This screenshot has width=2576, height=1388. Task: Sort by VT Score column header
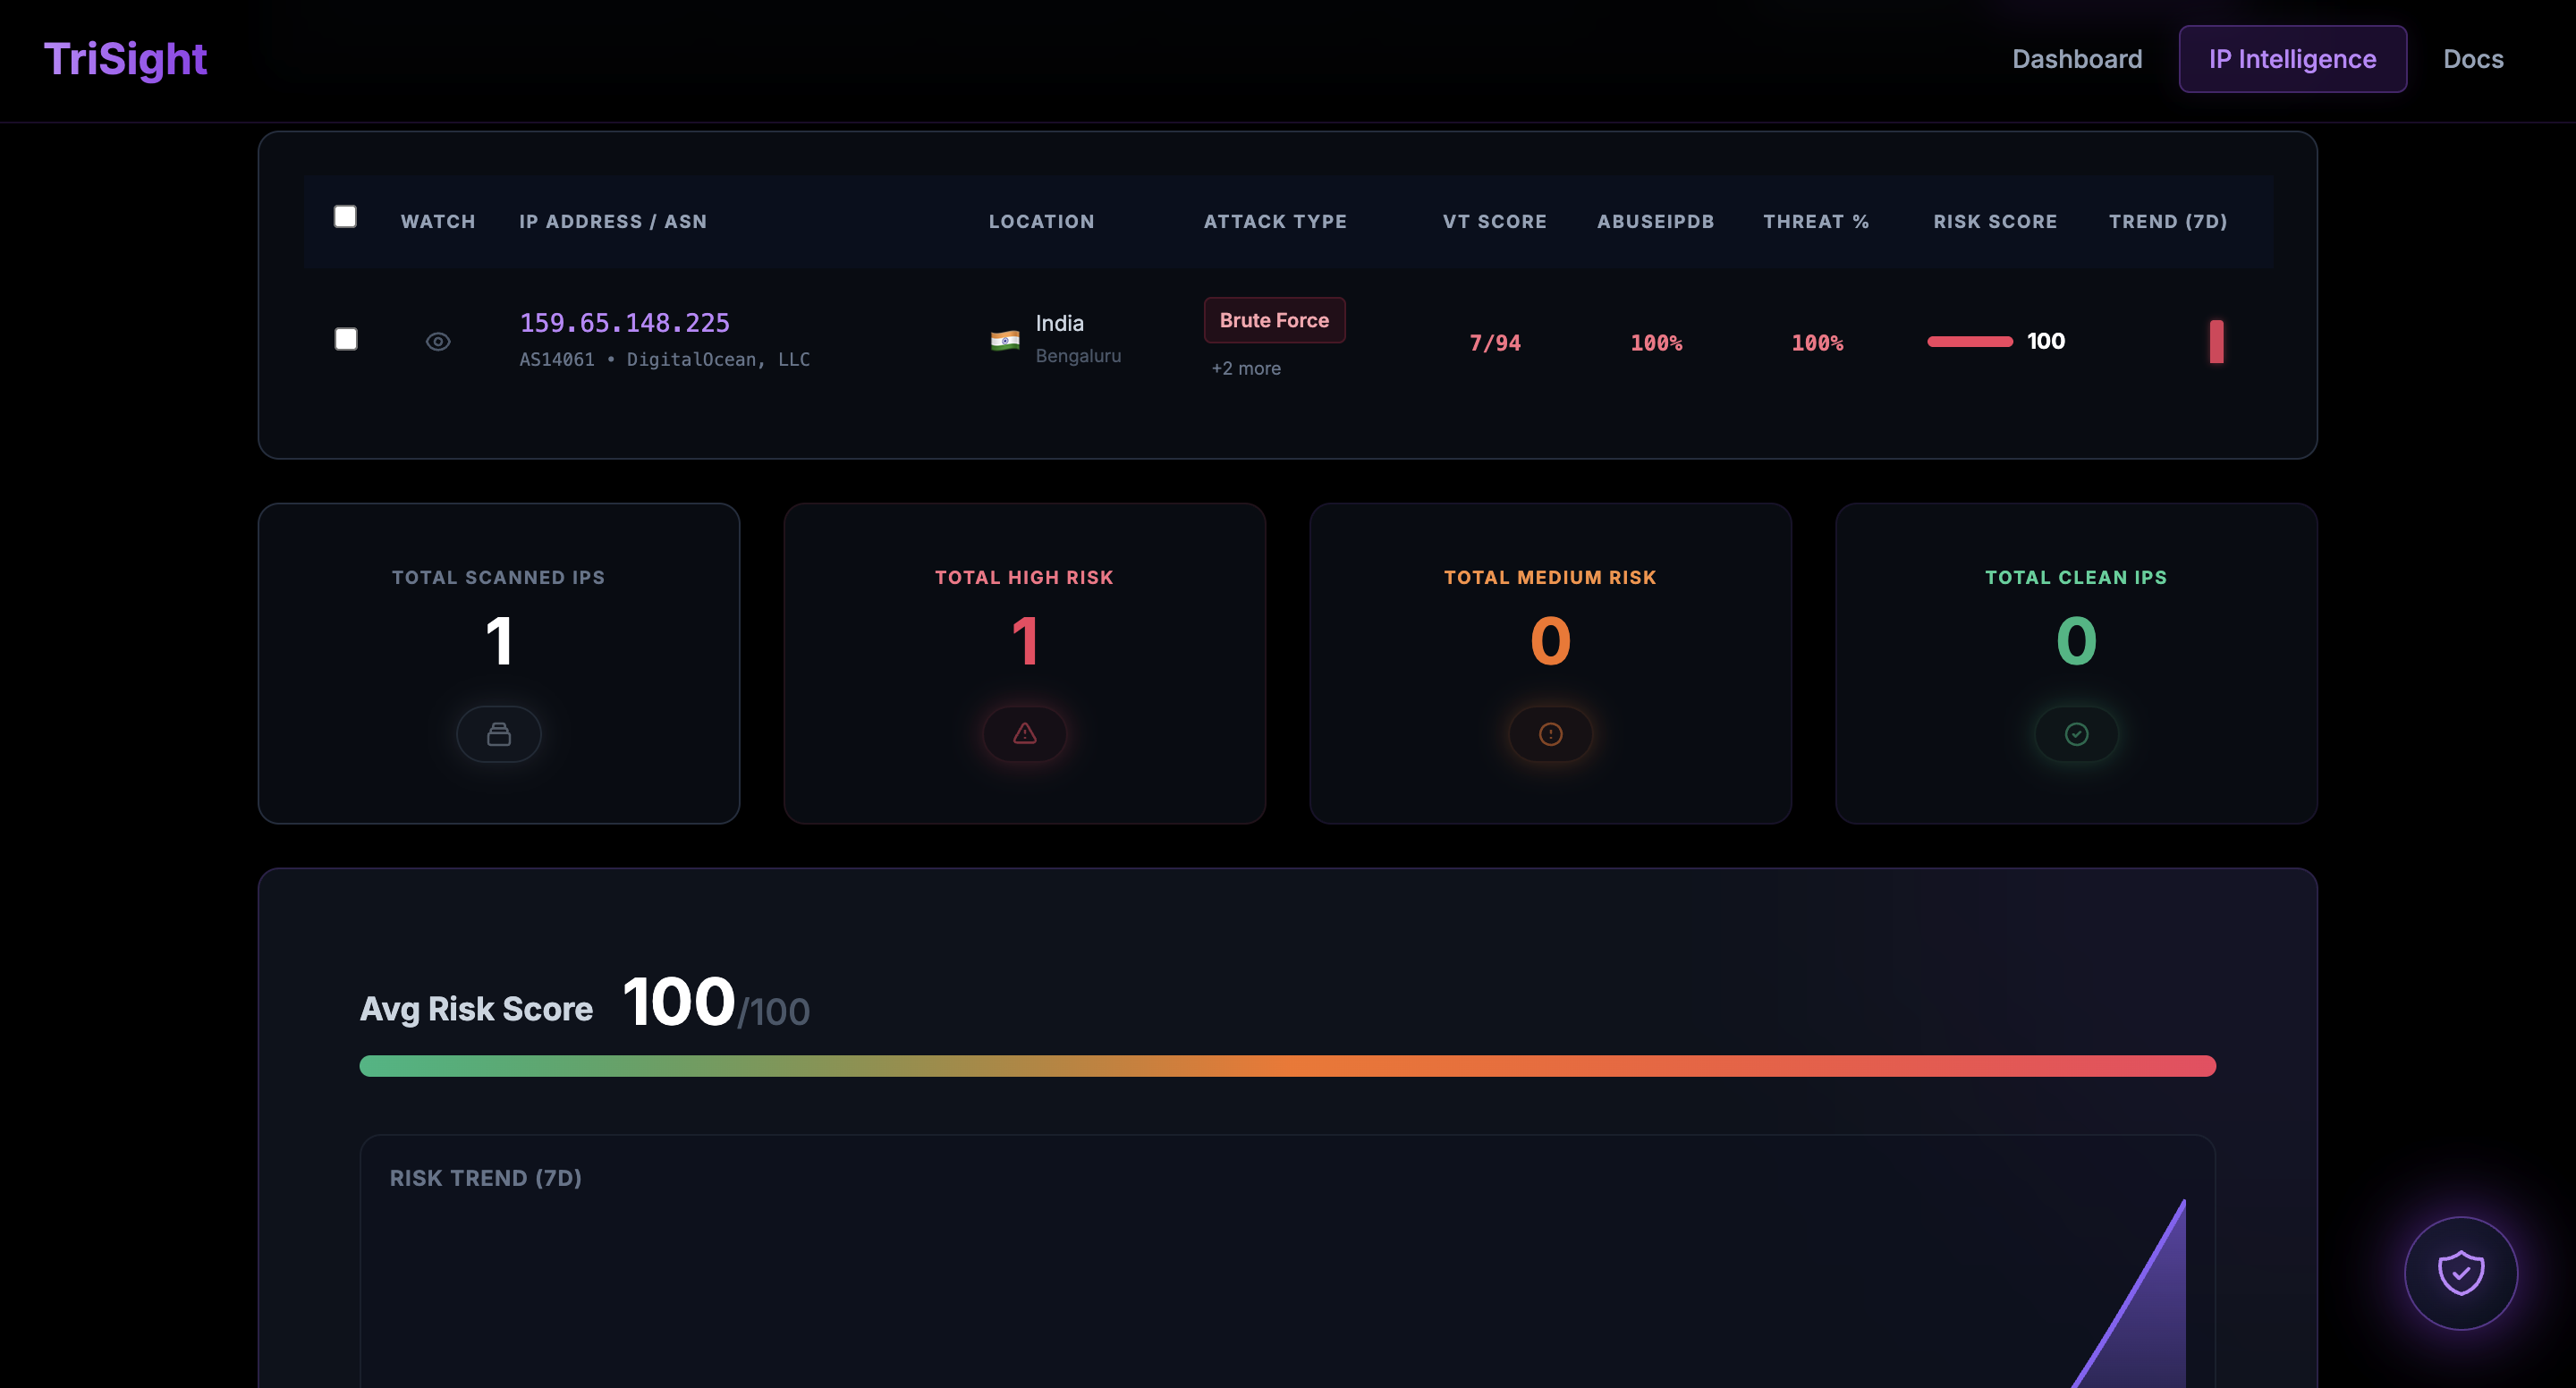click(1494, 222)
